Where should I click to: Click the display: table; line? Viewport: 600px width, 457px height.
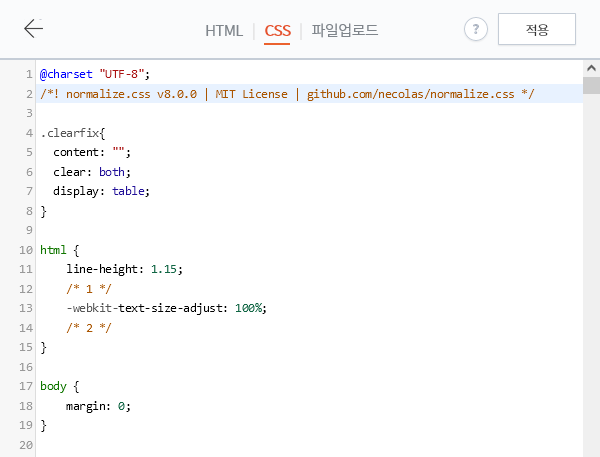[x=101, y=191]
